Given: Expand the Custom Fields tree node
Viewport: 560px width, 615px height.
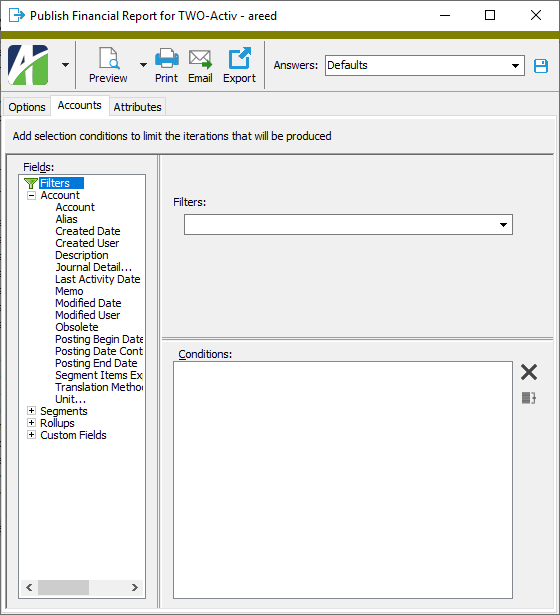Looking at the screenshot, I should 31,435.
